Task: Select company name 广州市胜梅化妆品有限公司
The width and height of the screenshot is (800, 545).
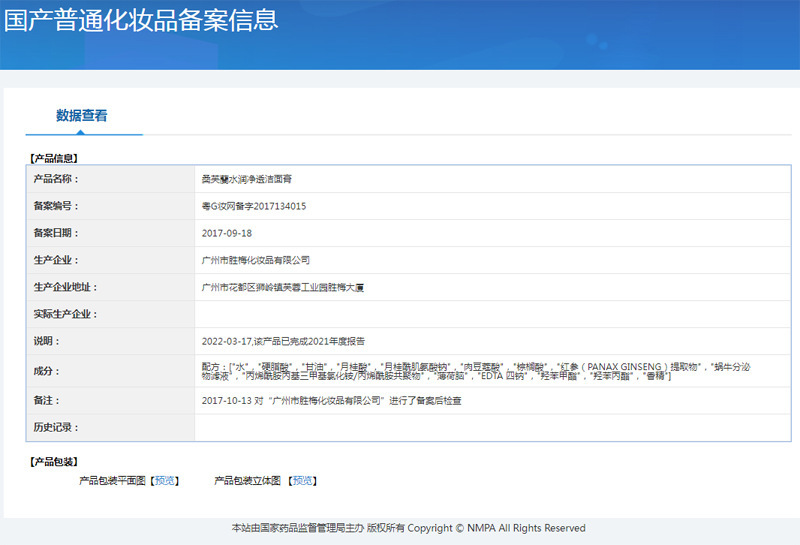Action: pos(256,260)
